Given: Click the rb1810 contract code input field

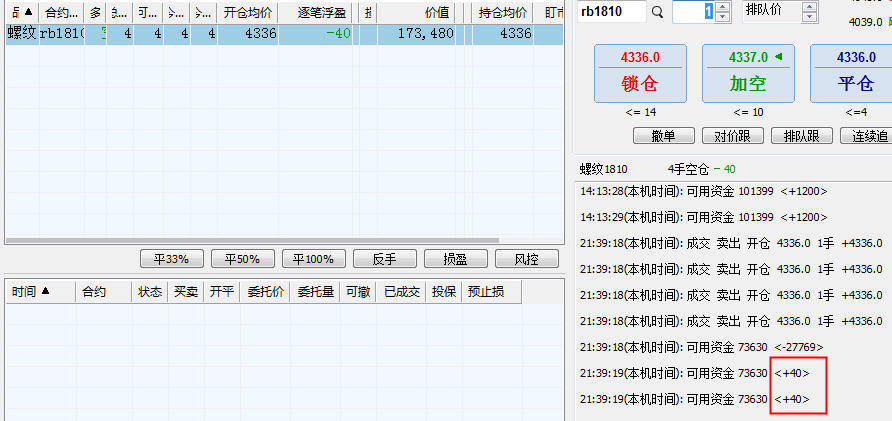Looking at the screenshot, I should pyautogui.click(x=610, y=12).
